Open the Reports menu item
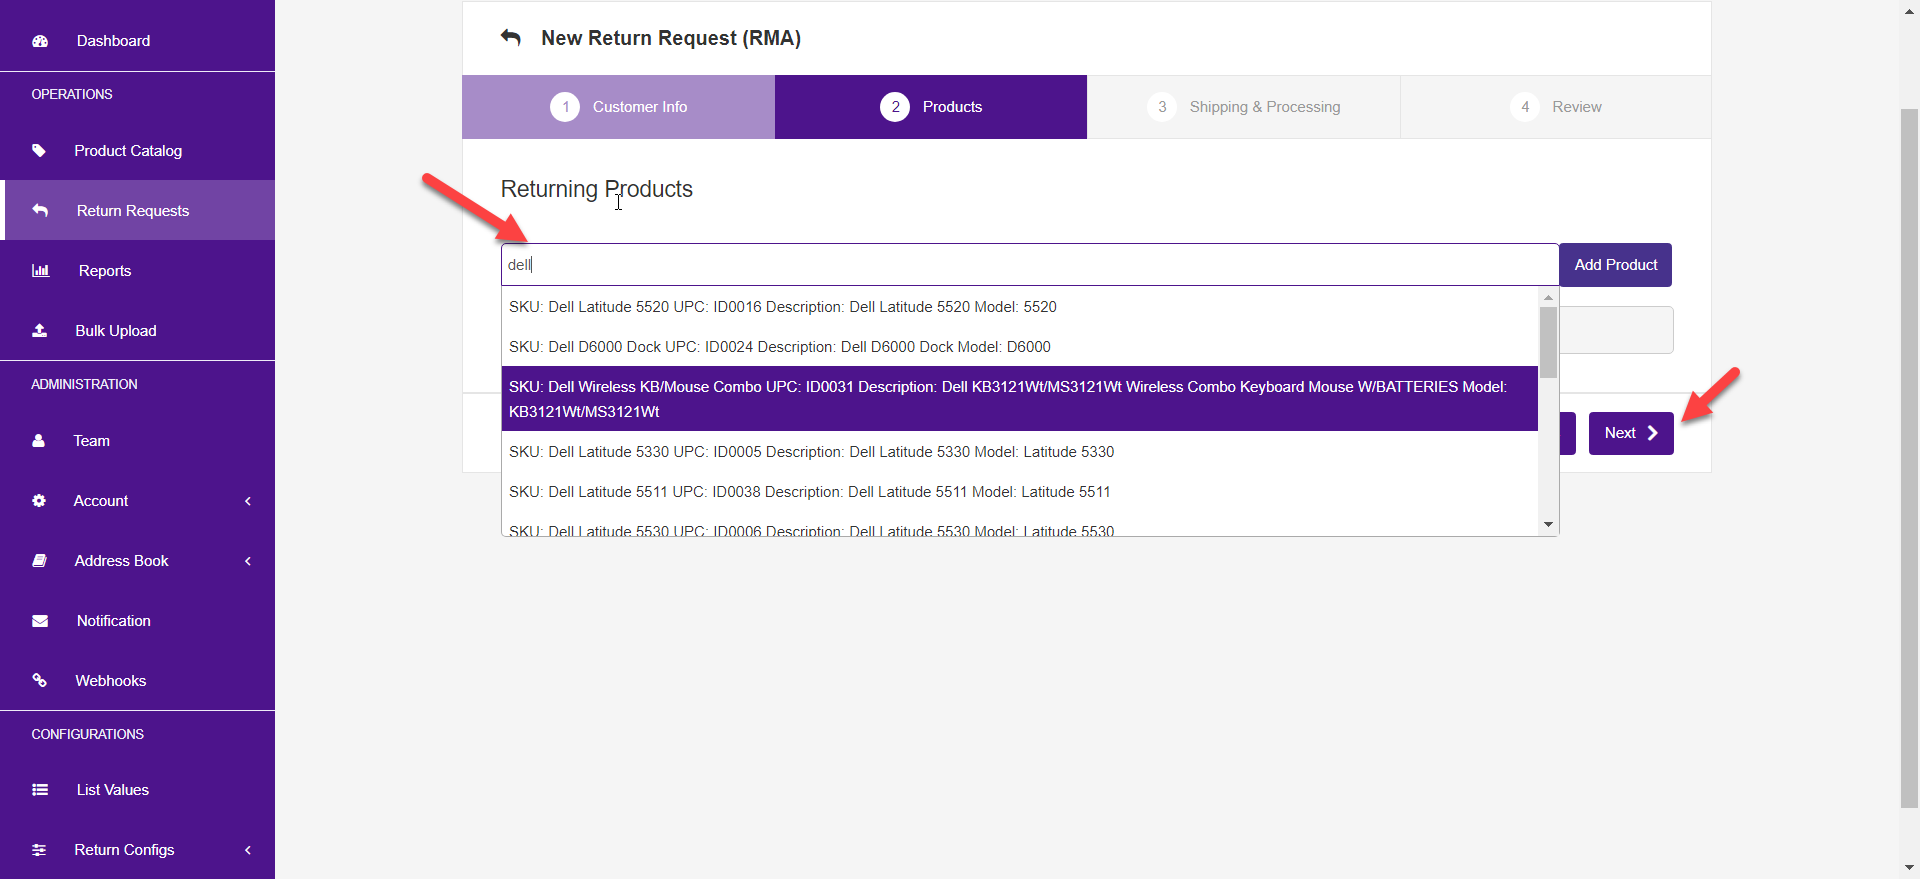This screenshot has width=1920, height=879. [x=137, y=271]
